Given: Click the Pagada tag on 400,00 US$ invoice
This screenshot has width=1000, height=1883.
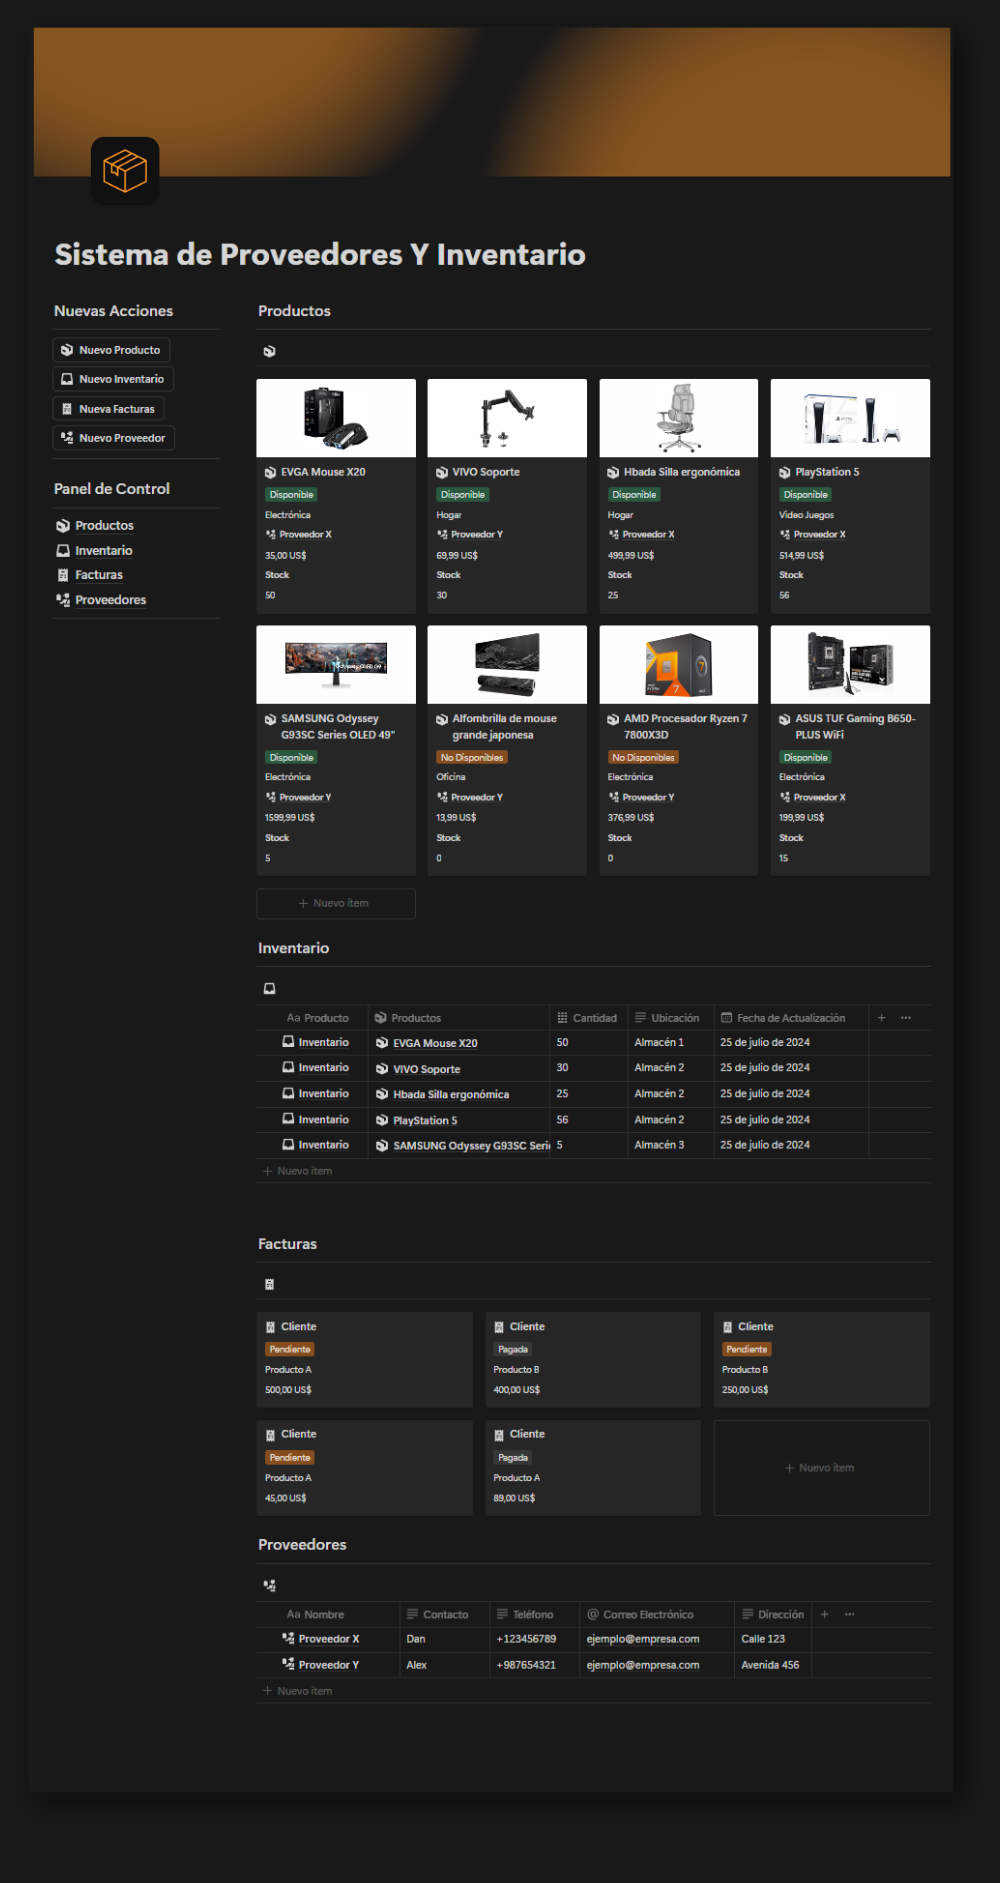Looking at the screenshot, I should (x=513, y=1350).
